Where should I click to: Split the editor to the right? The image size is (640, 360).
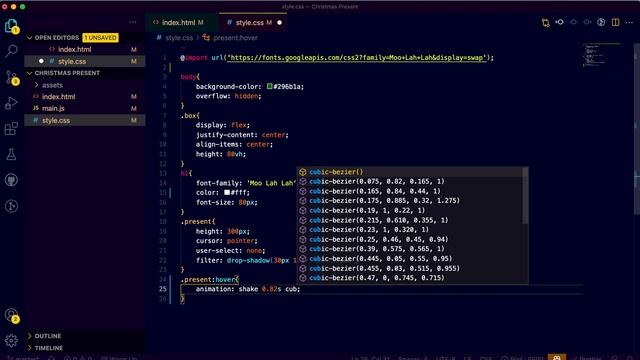point(616,22)
